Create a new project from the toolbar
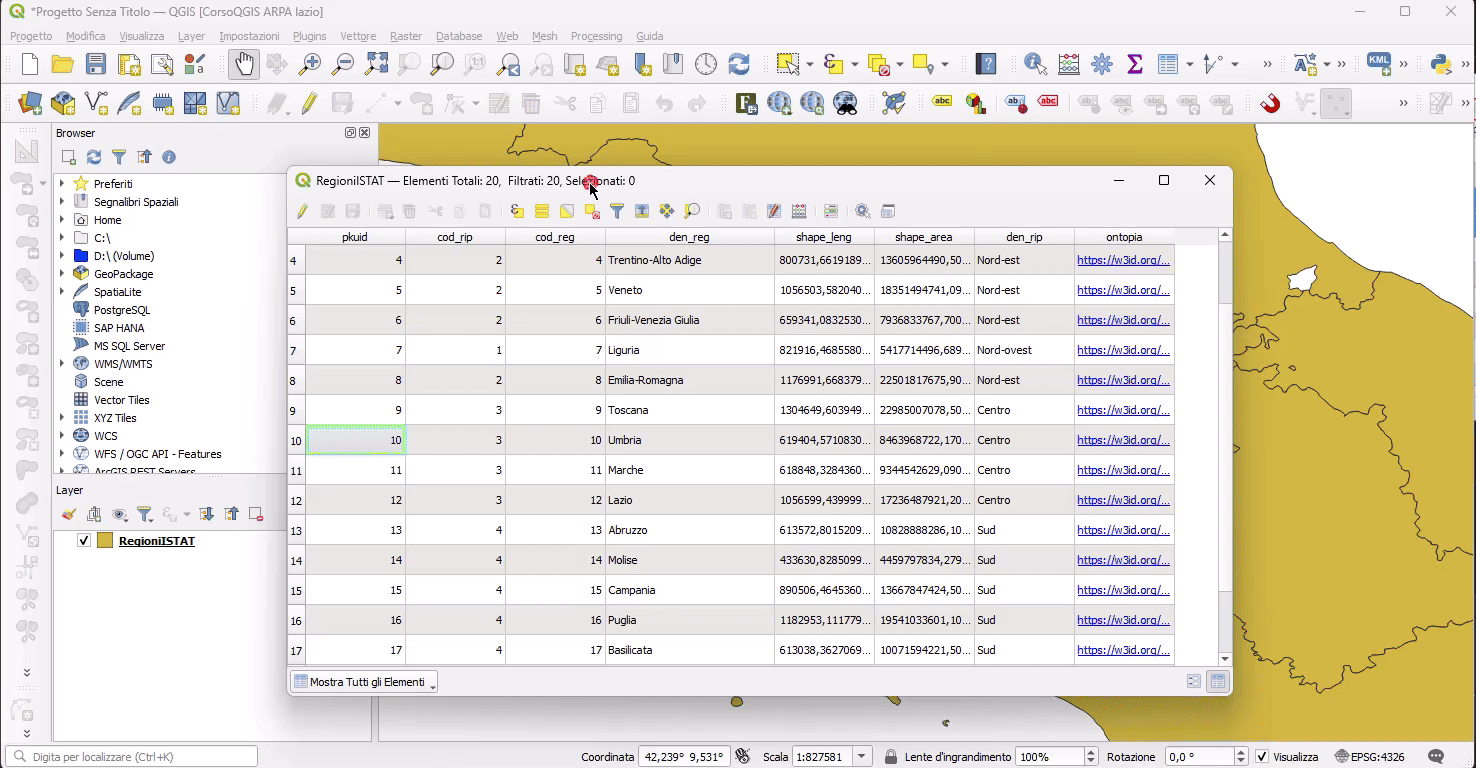This screenshot has width=1476, height=768. [x=30, y=65]
